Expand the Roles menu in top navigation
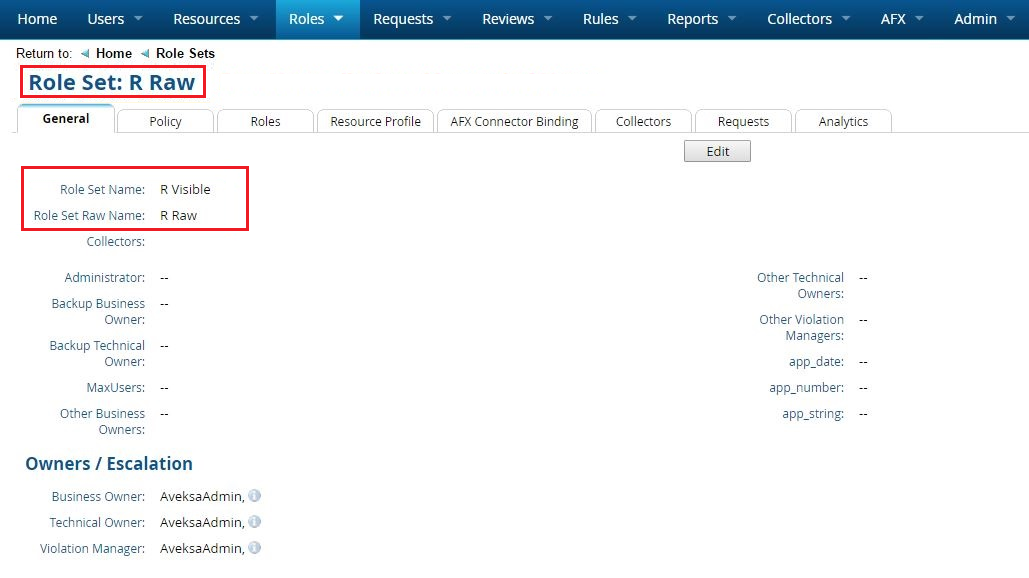The image size is (1029, 578). point(316,19)
